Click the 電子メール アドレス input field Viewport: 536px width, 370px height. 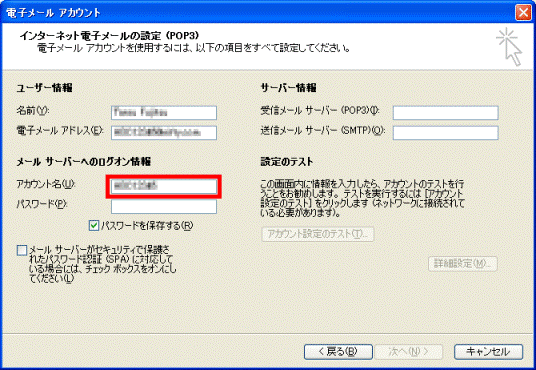tap(164, 133)
